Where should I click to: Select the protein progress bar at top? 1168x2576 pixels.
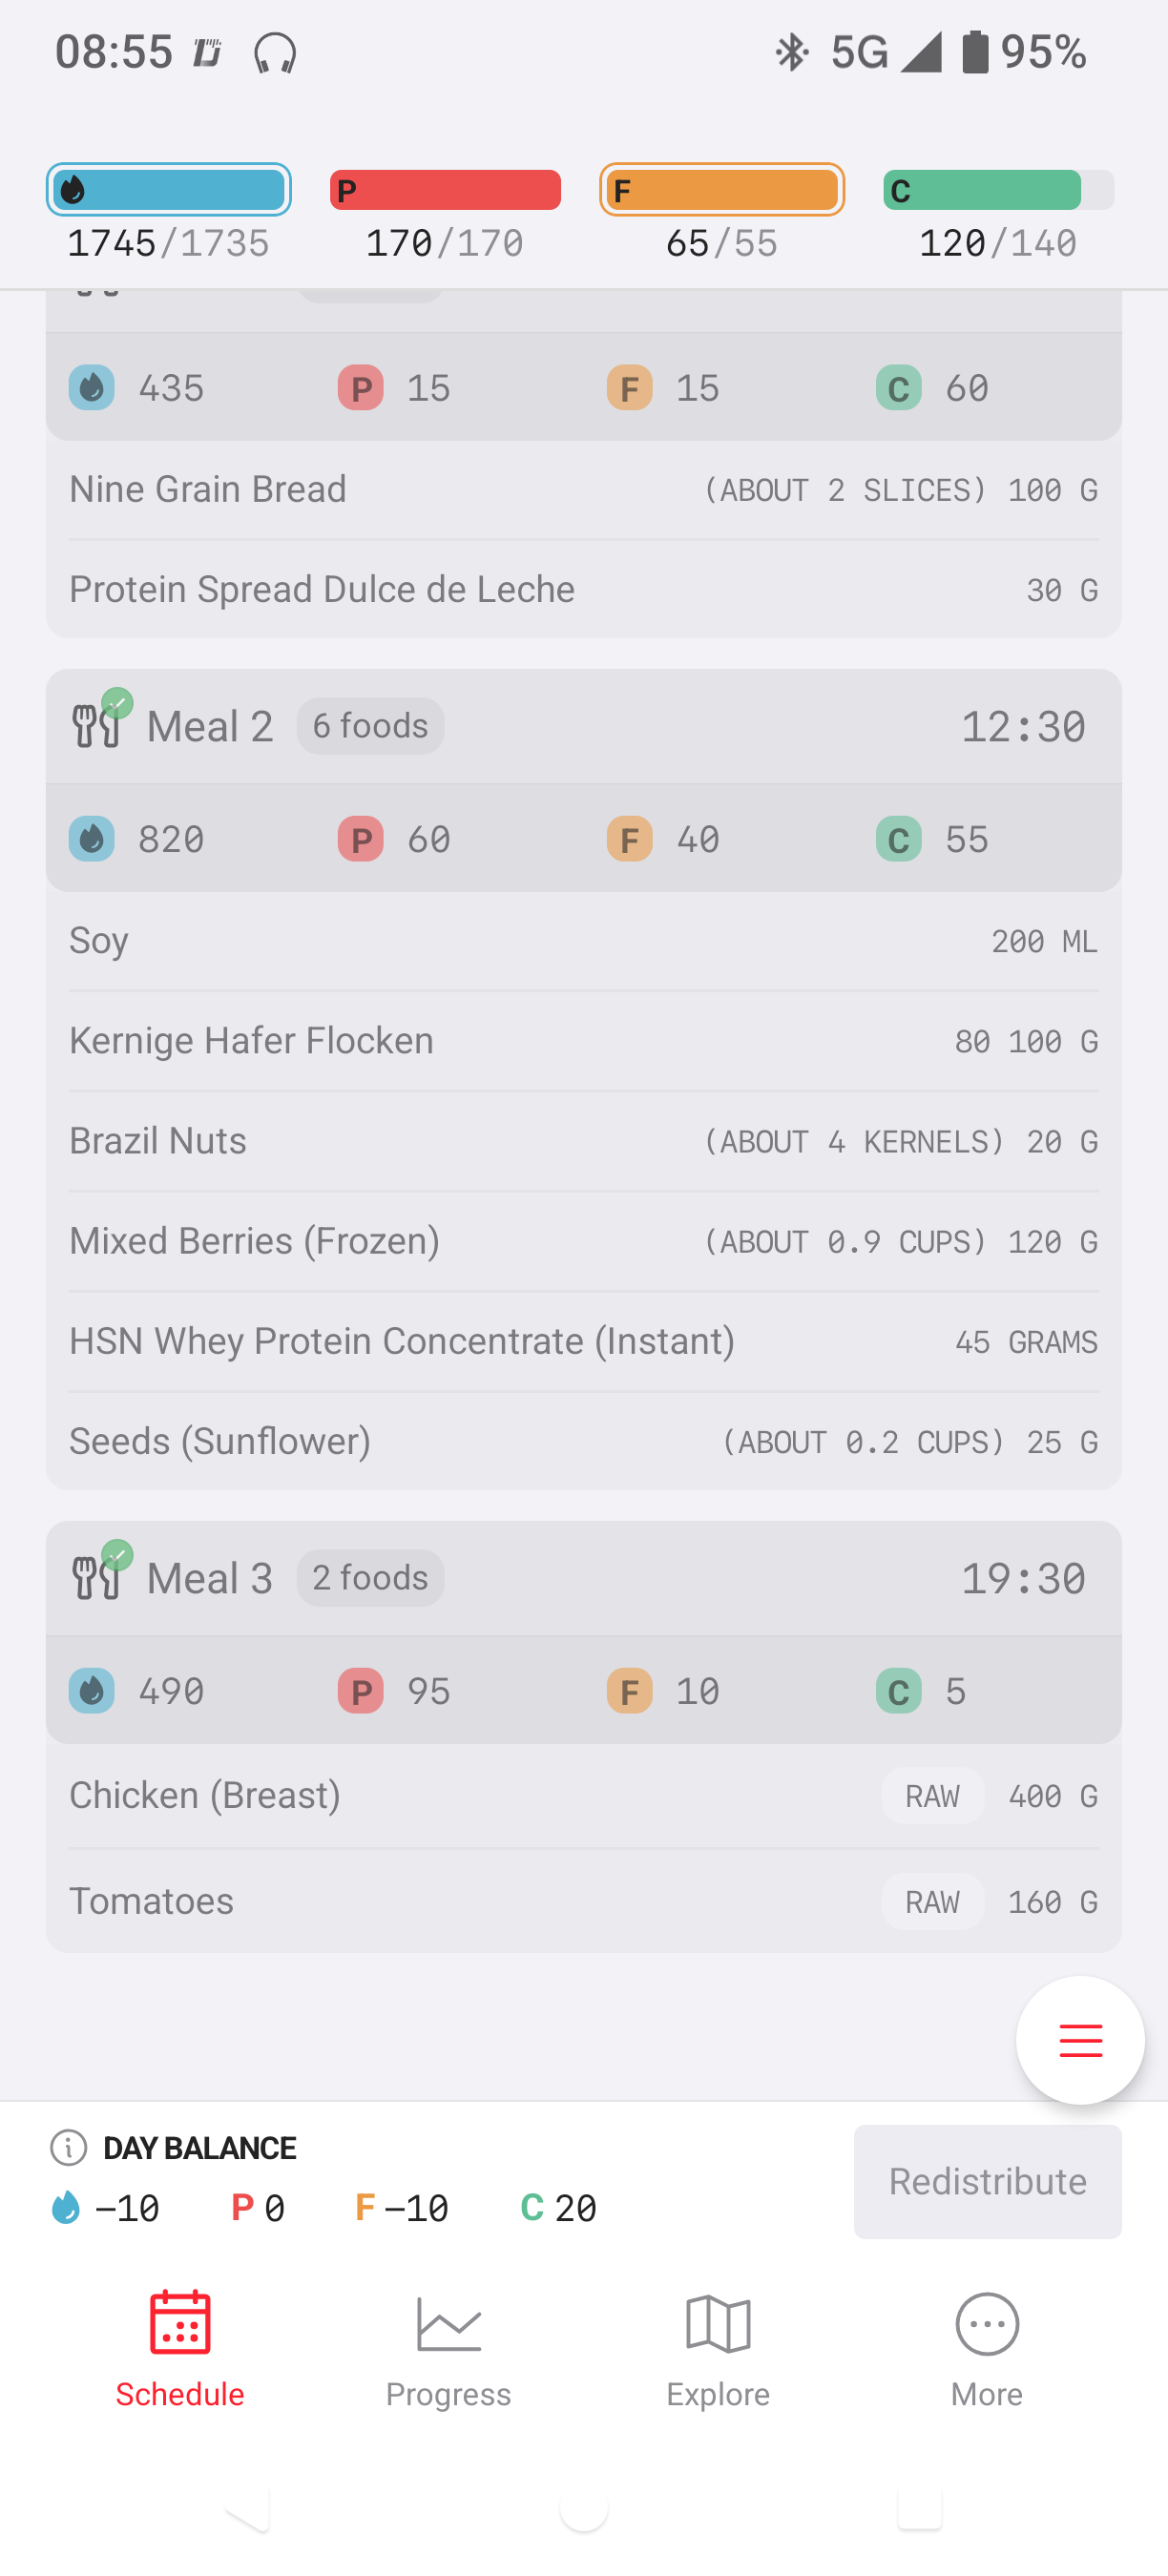tap(445, 190)
